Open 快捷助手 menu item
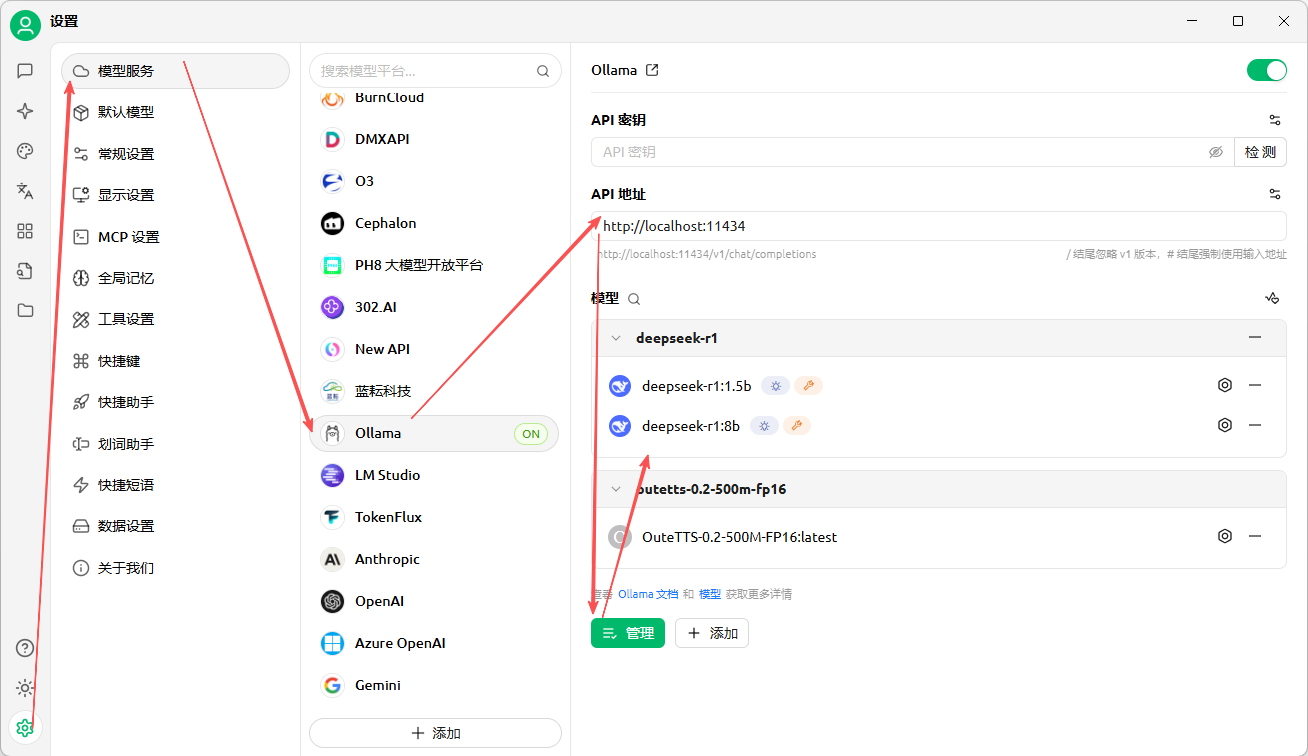1308x756 pixels. click(x=175, y=402)
